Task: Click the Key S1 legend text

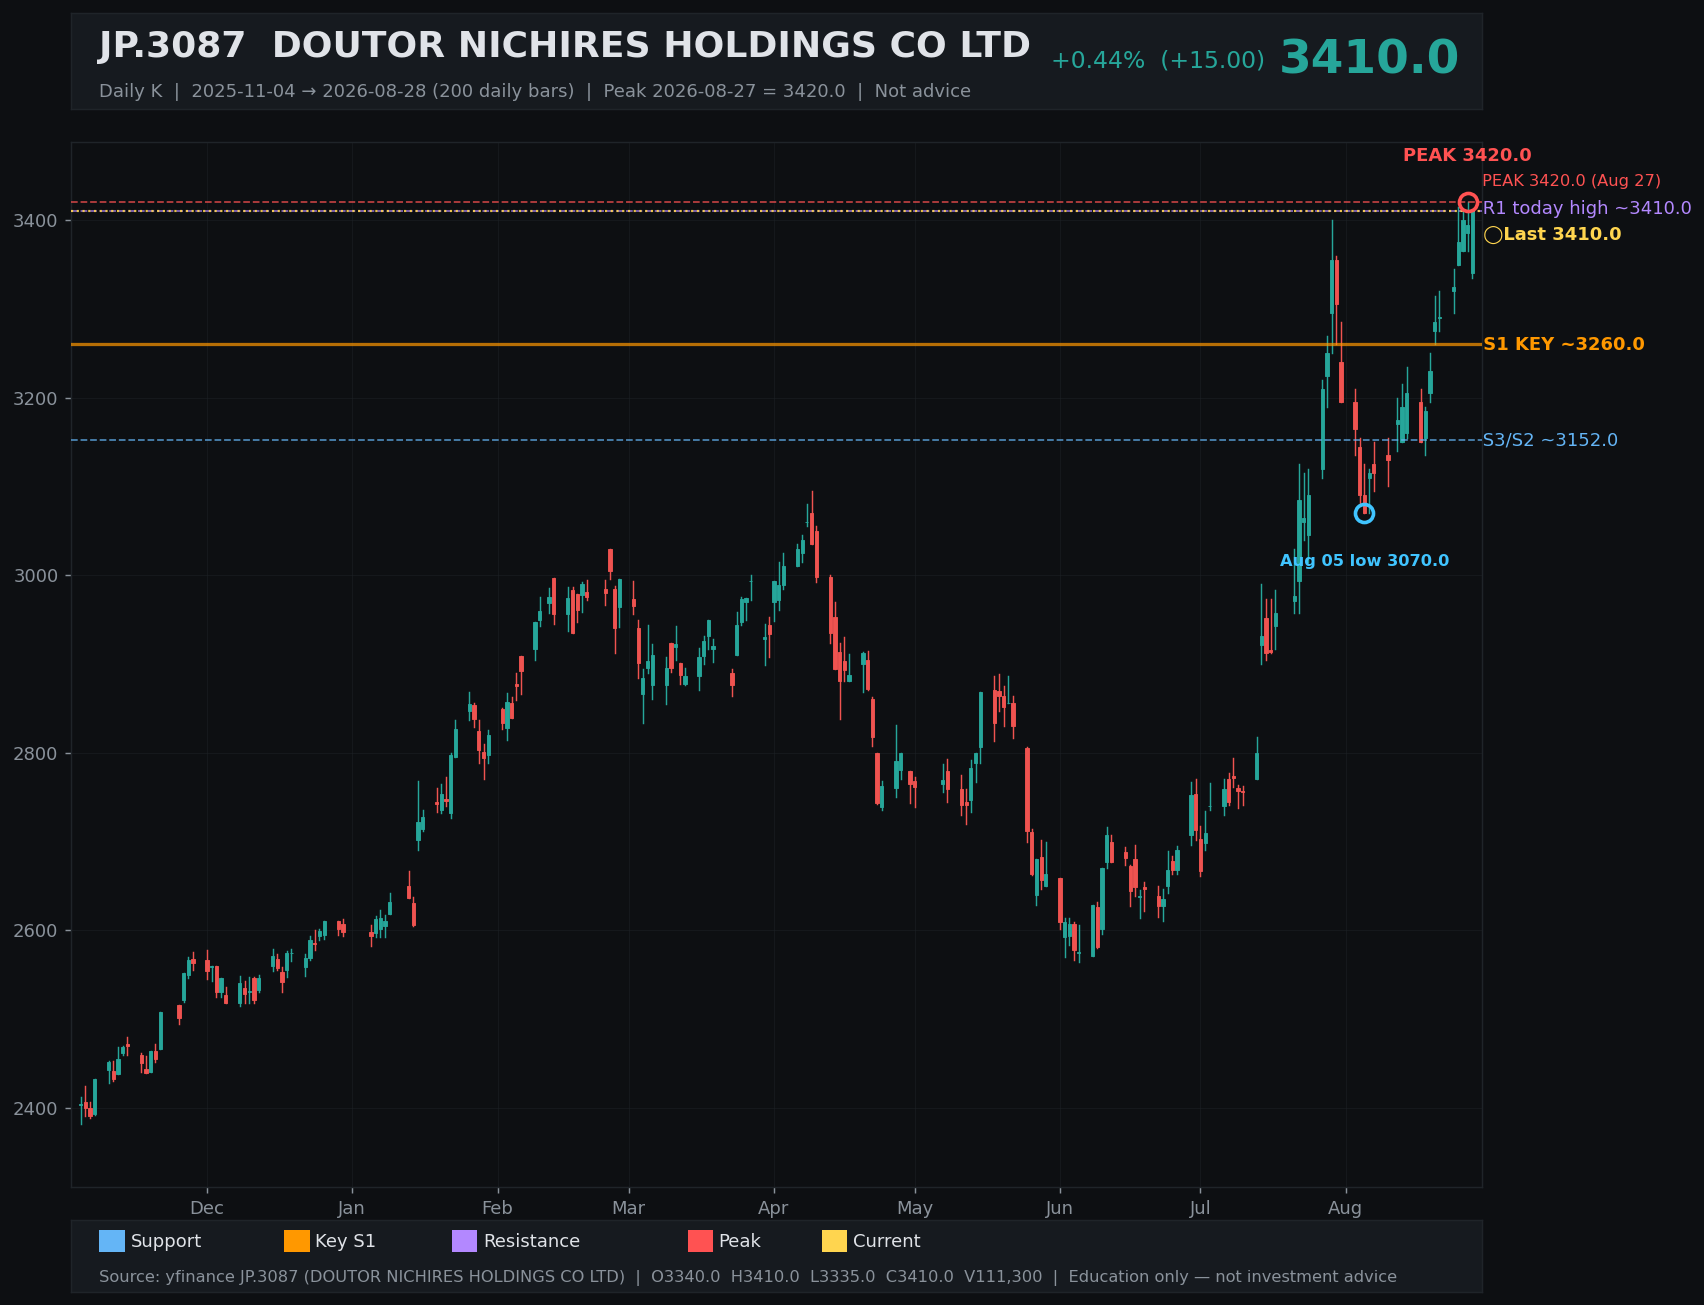Action: 345,1241
